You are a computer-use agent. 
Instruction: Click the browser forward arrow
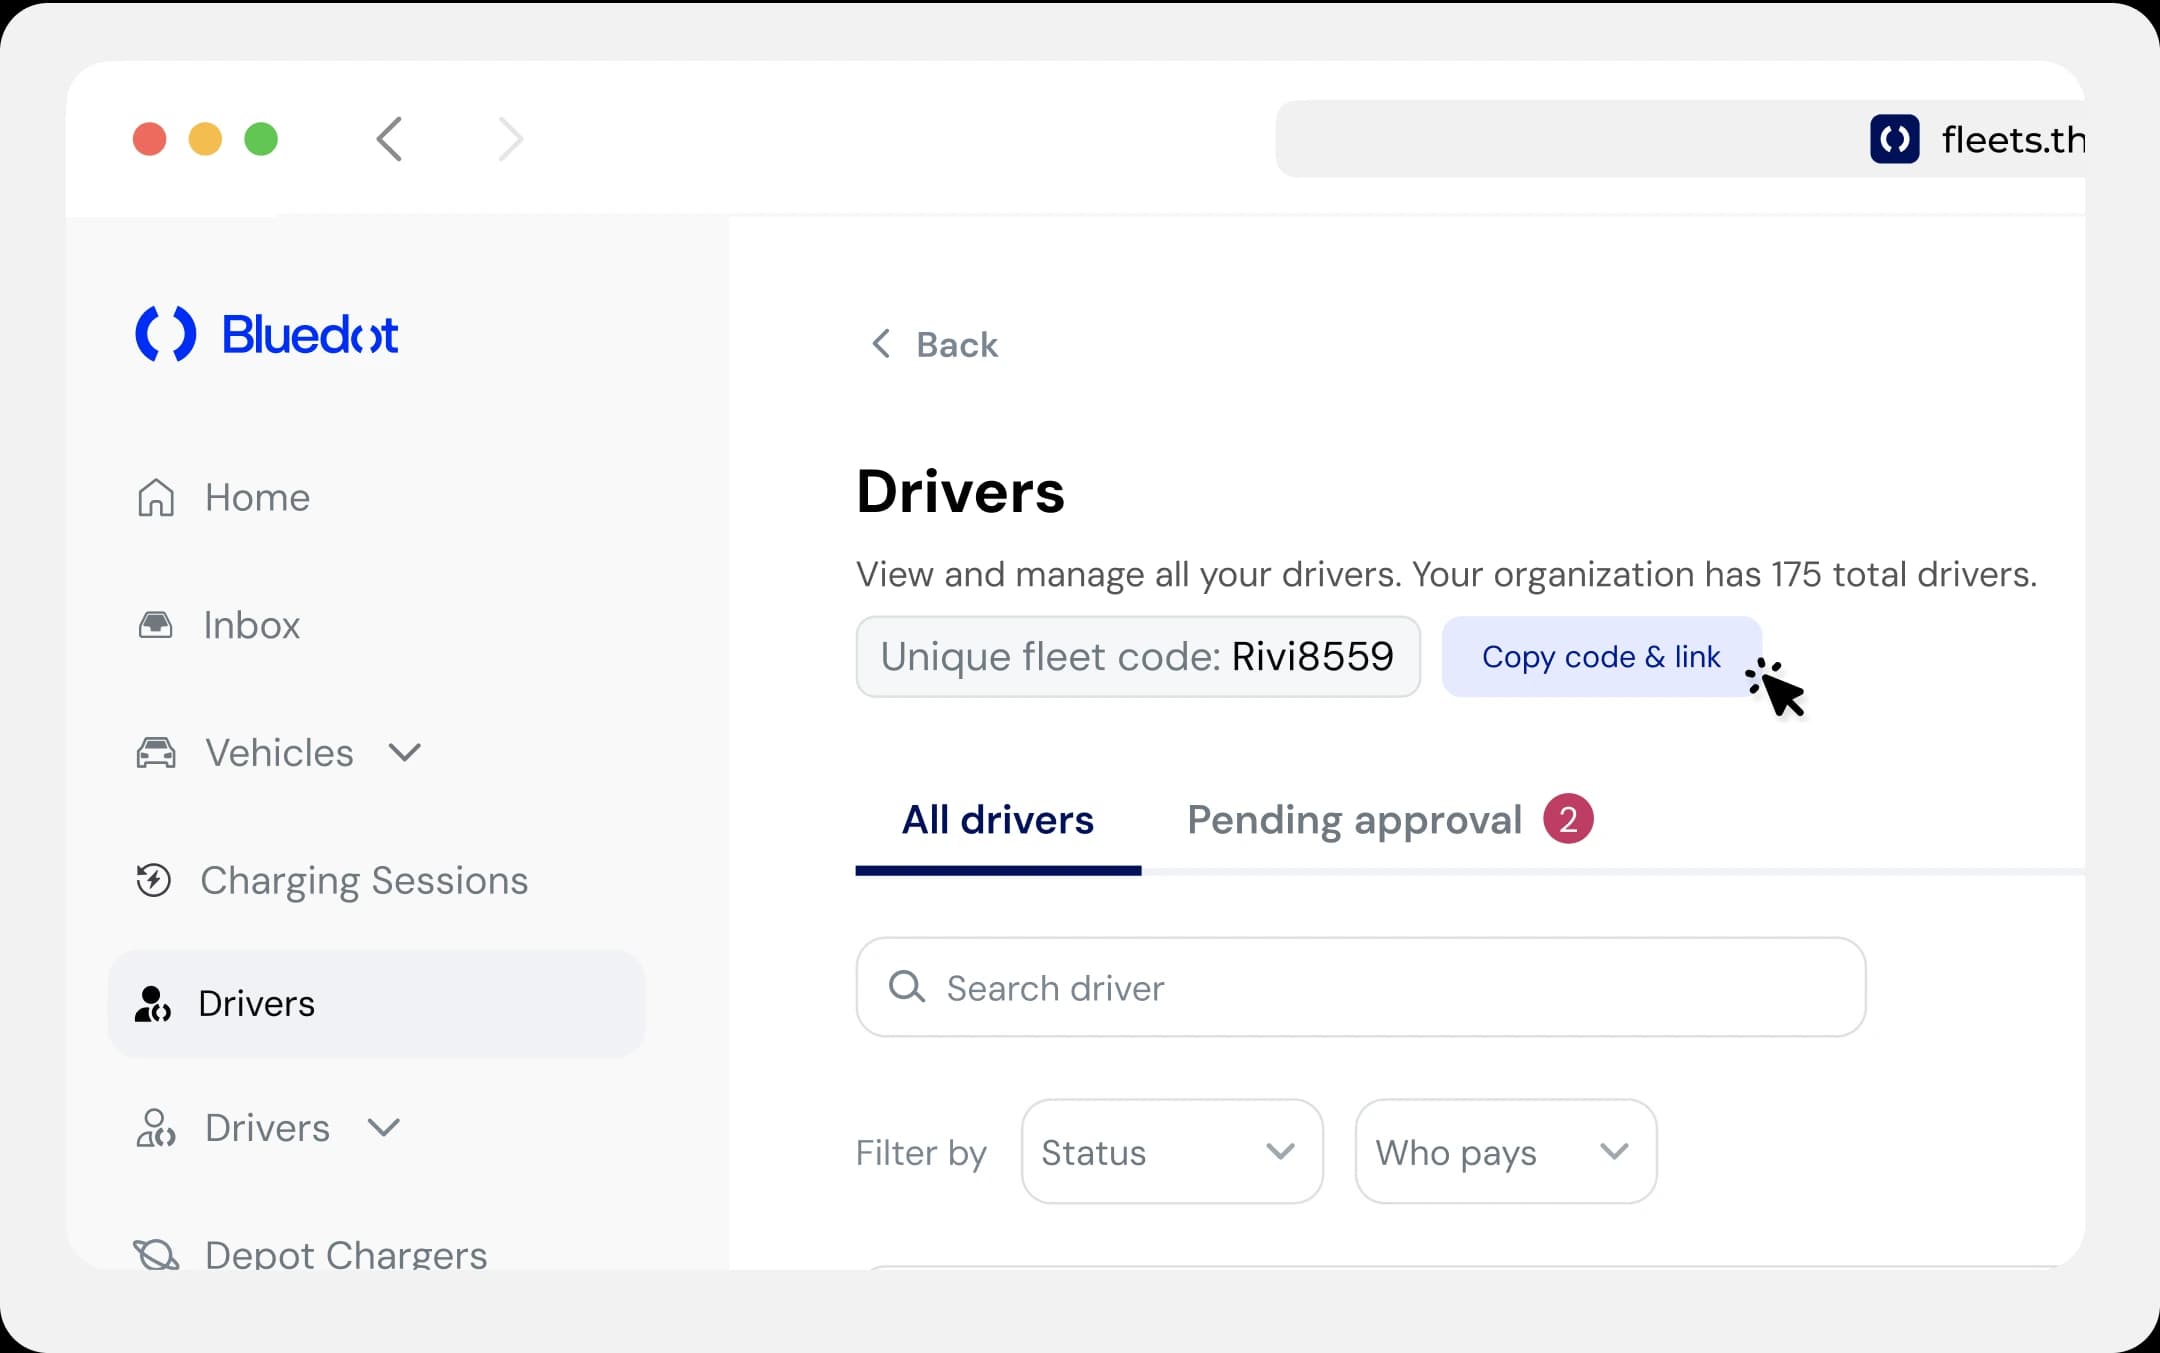click(511, 139)
